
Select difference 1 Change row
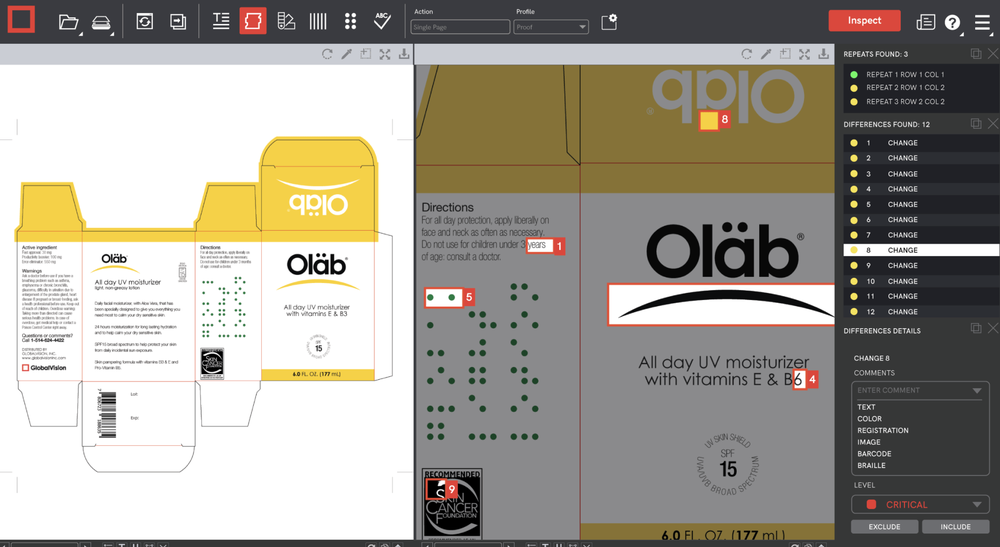point(921,143)
